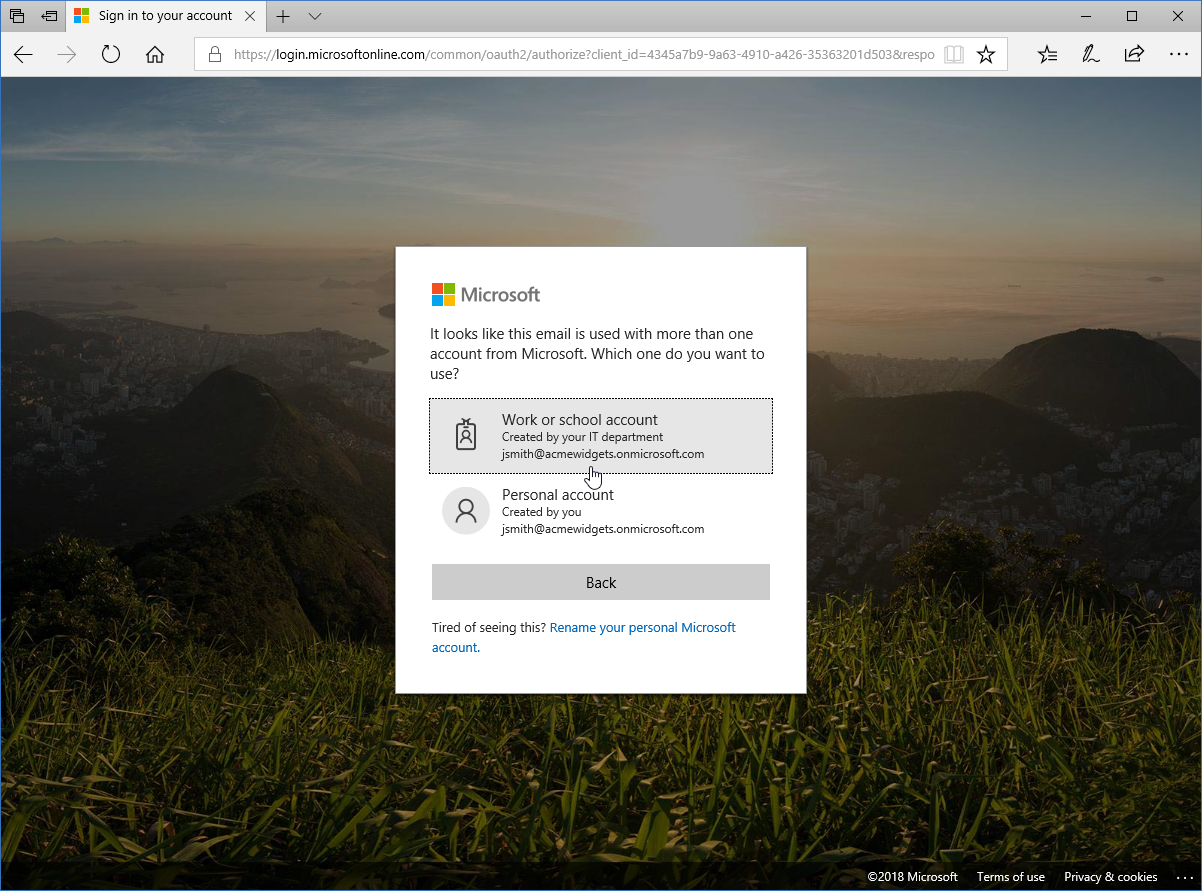Choose the Work or school account

point(601,436)
